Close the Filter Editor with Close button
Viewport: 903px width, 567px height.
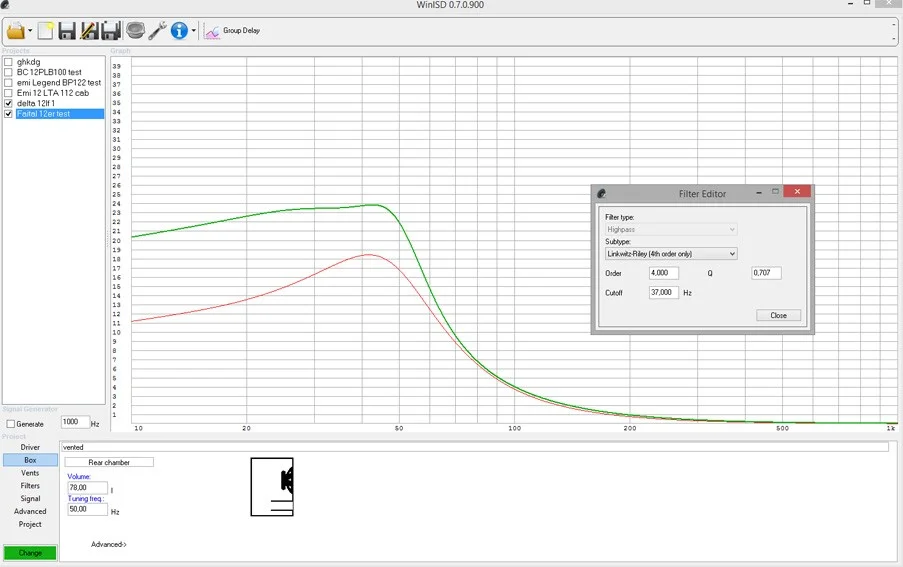pos(778,315)
